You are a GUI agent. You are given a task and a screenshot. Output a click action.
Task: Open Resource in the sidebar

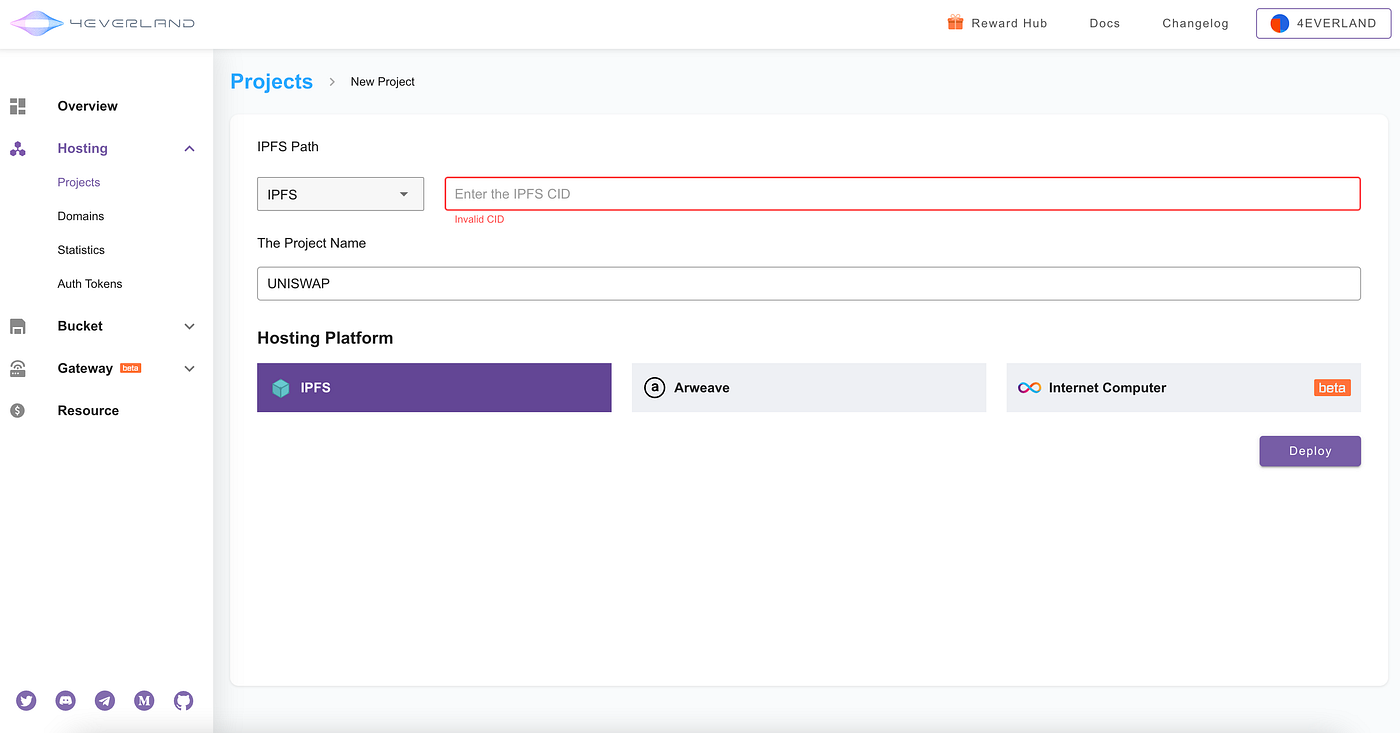tap(88, 411)
